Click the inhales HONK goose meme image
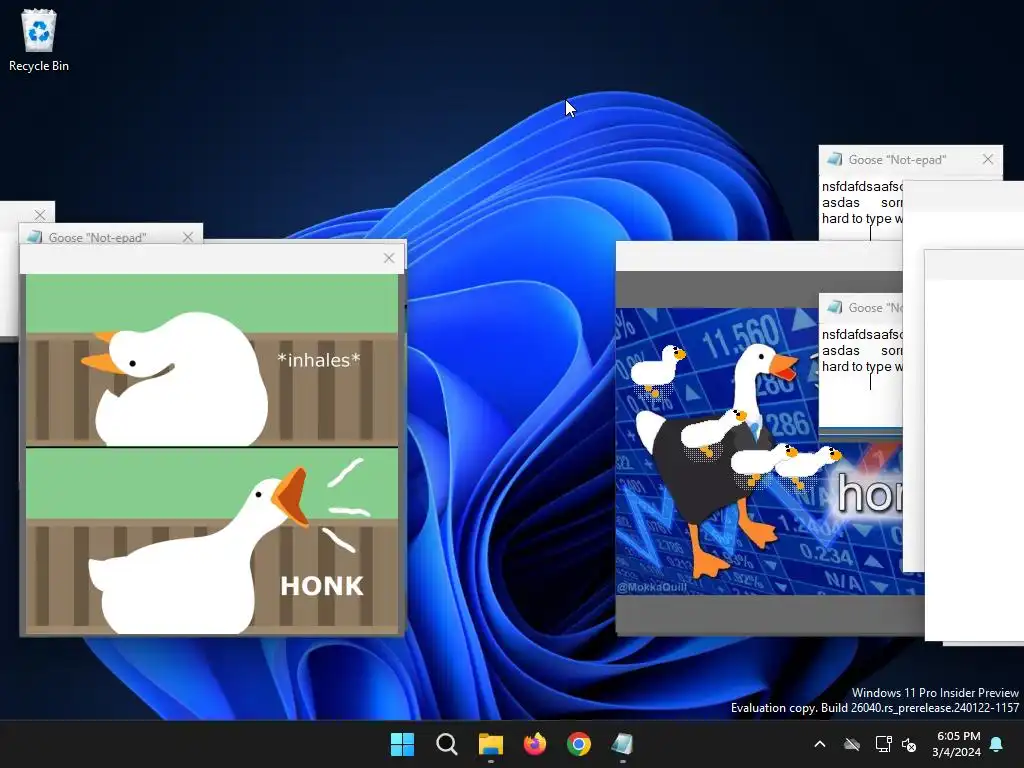 pos(212,454)
